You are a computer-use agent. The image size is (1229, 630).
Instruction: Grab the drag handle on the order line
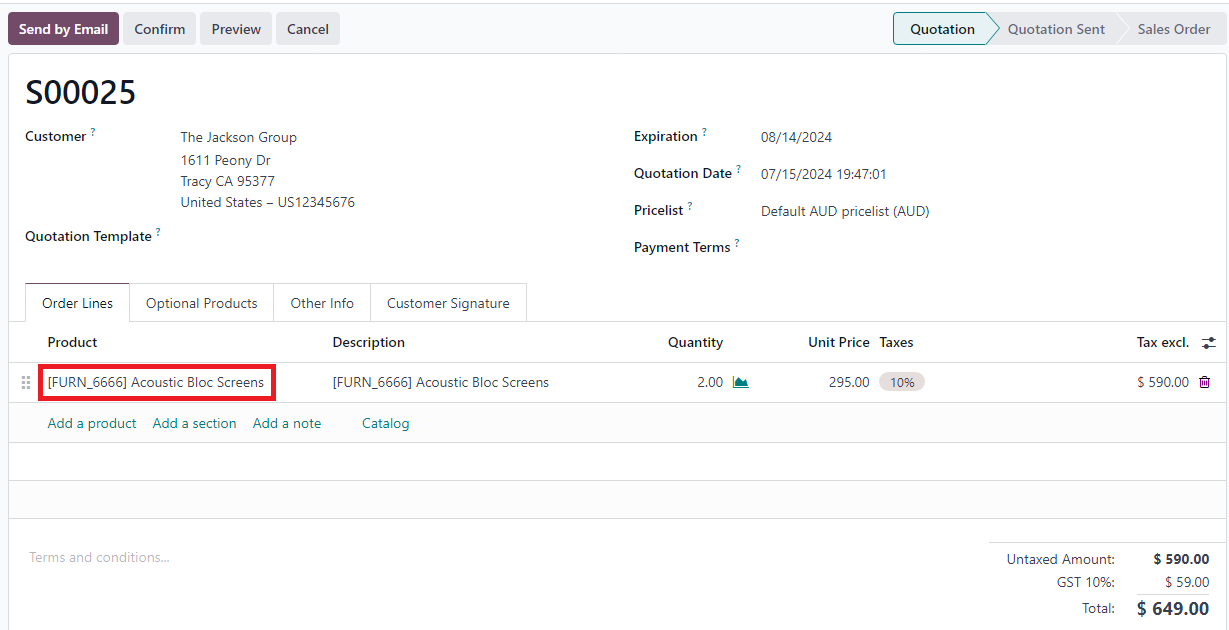[x=26, y=383]
